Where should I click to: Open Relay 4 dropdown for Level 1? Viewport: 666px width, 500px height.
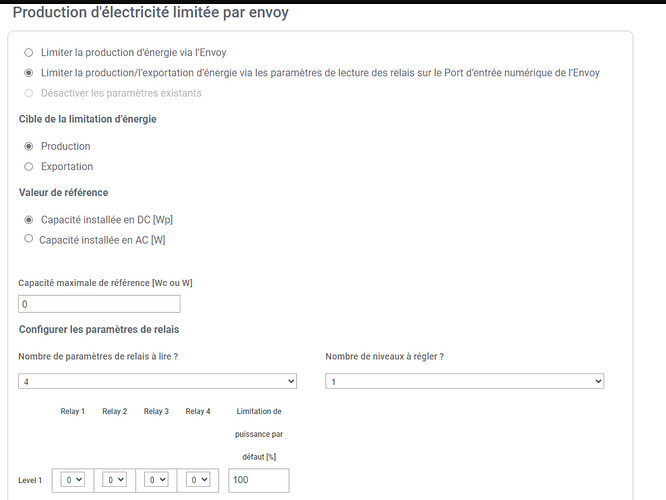tap(198, 480)
